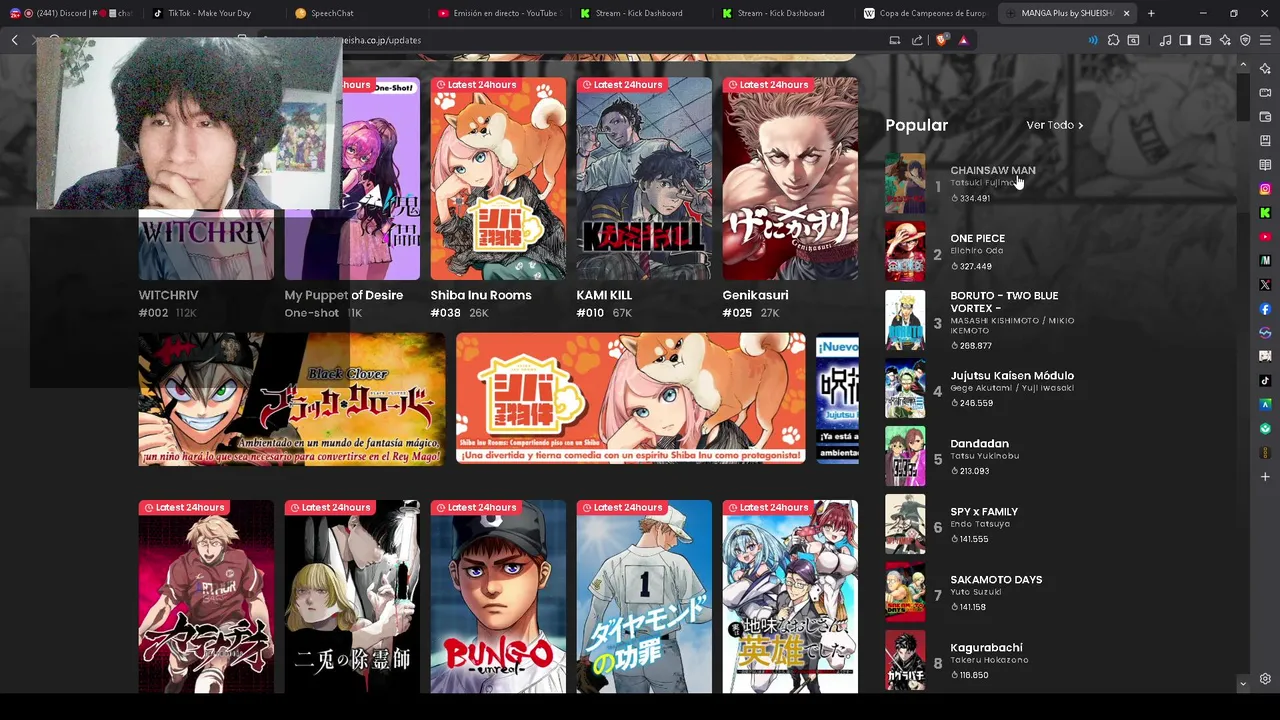The image size is (1280, 720).
Task: Open the Black Clover promotional banner
Action: coord(292,399)
